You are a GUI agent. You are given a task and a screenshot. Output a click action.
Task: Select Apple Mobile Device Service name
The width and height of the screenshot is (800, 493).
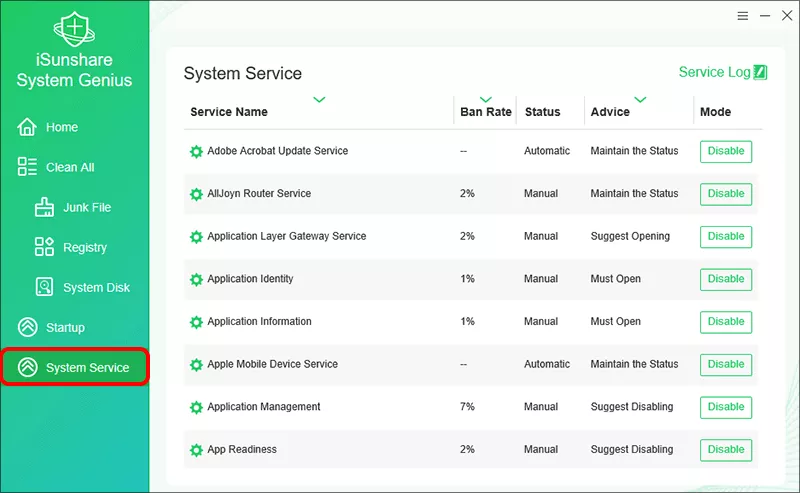[272, 364]
